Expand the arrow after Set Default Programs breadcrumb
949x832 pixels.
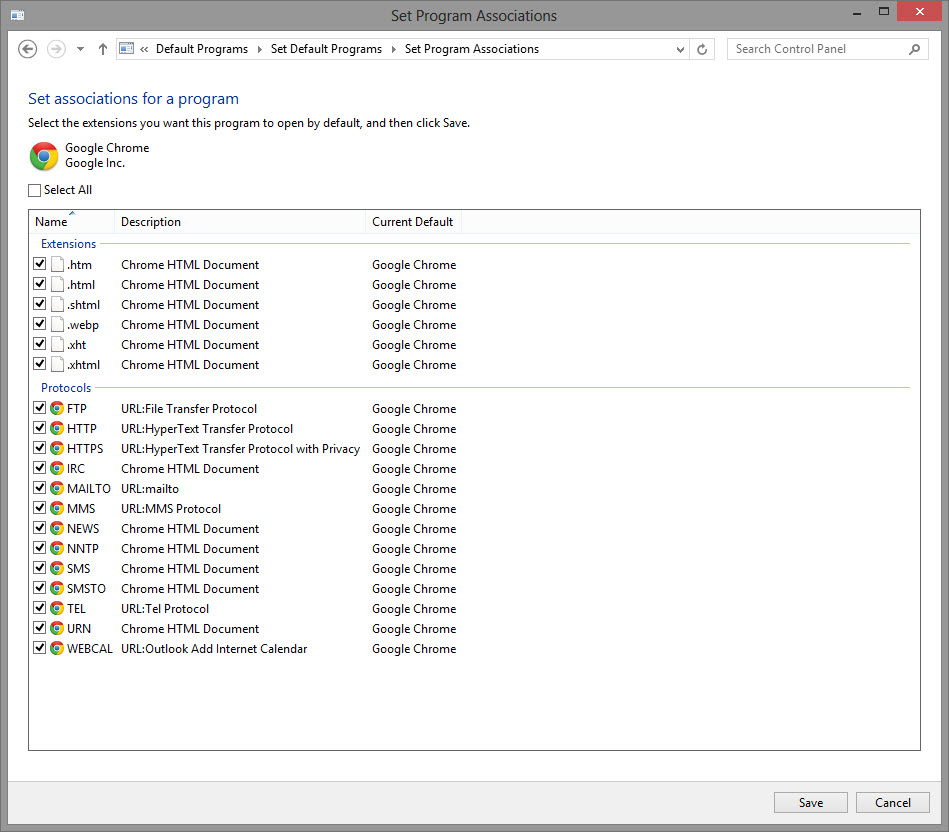coord(393,50)
